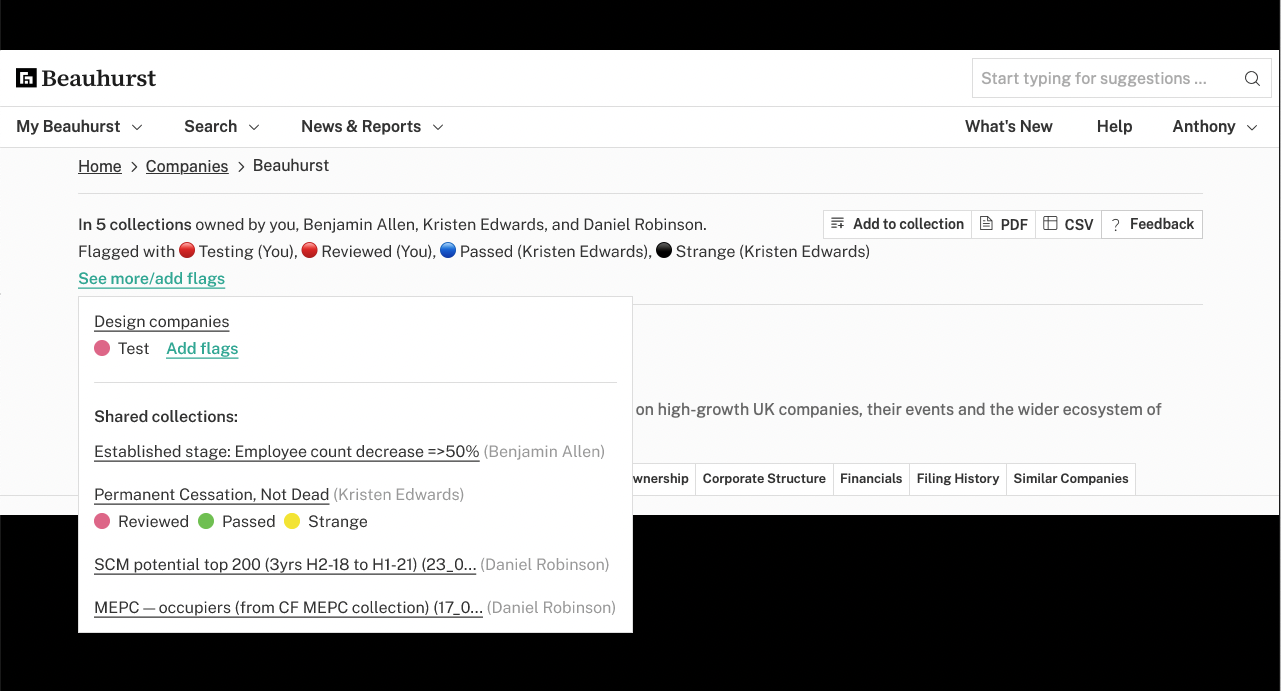Open the Anthony account dropdown chevron

[1252, 127]
